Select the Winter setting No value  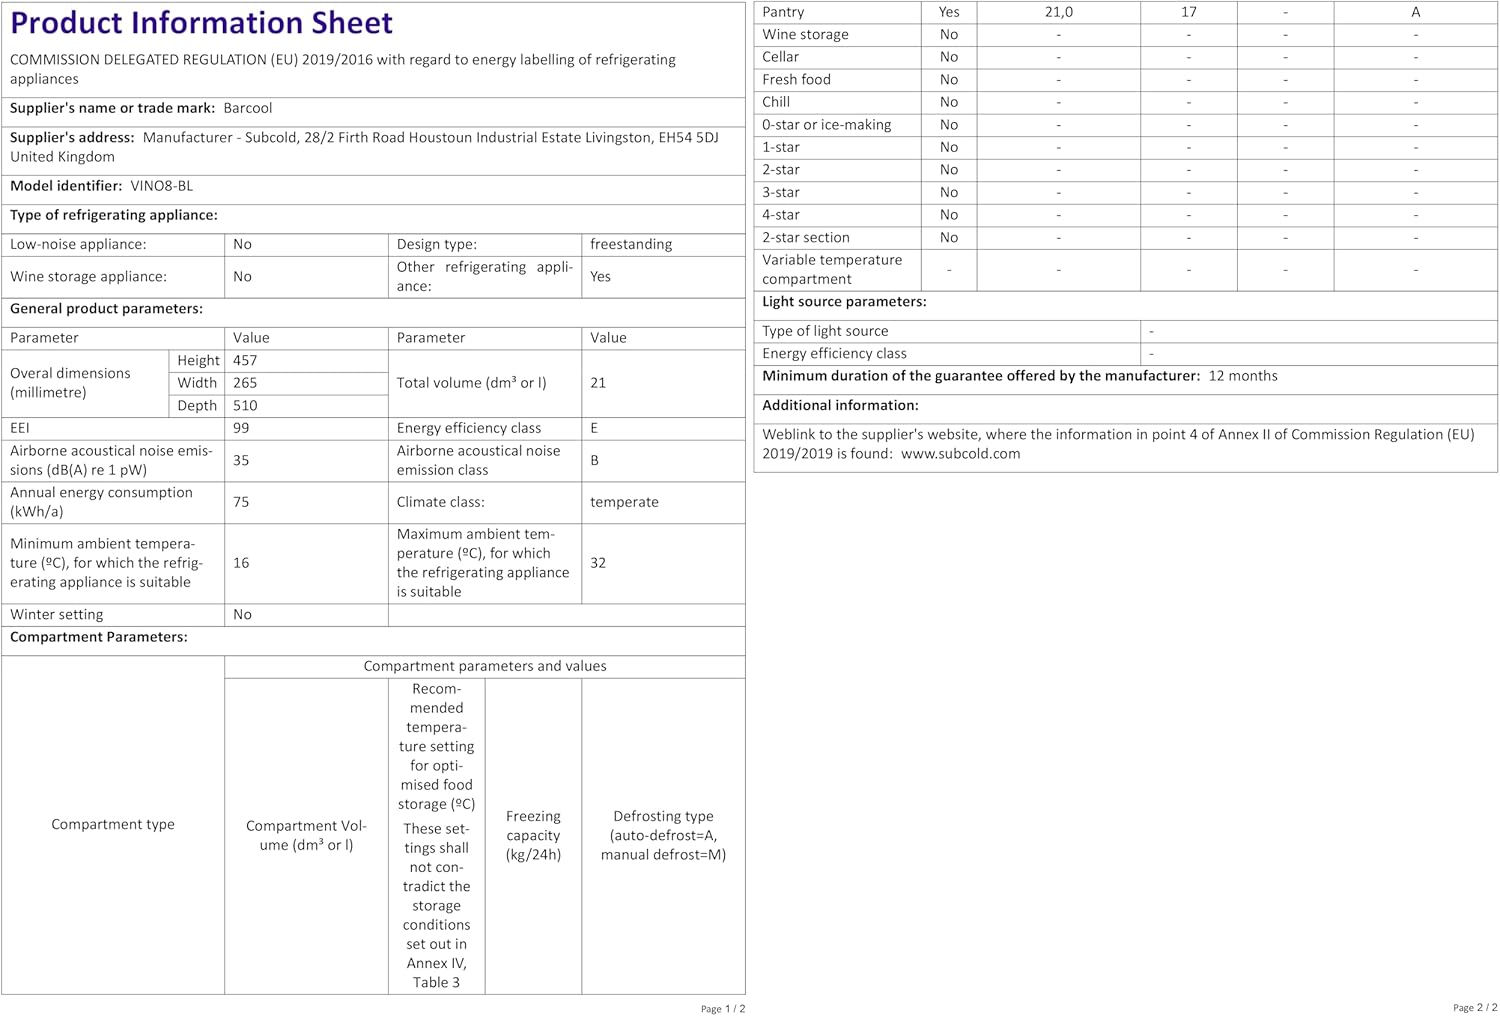[x=242, y=615]
